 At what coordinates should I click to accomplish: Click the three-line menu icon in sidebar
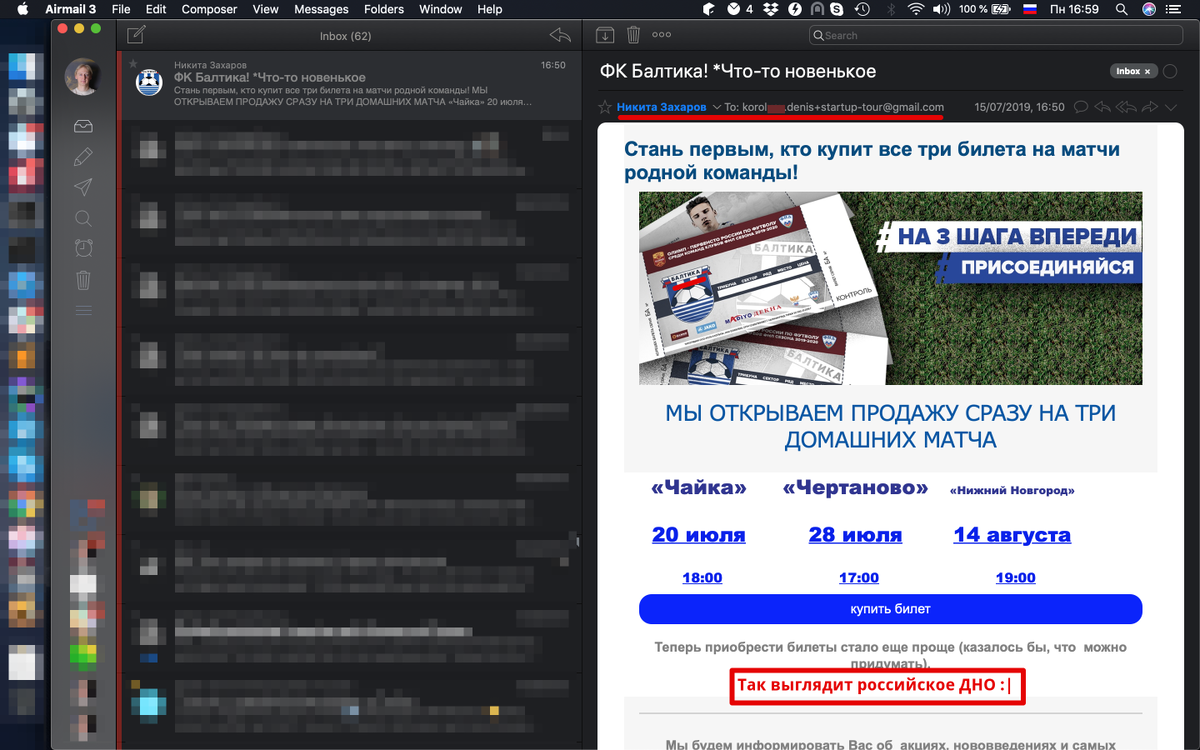84,310
